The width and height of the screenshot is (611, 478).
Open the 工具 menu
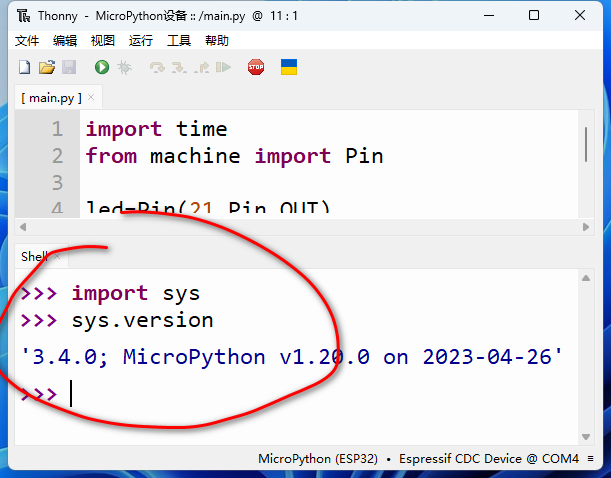[x=179, y=41]
